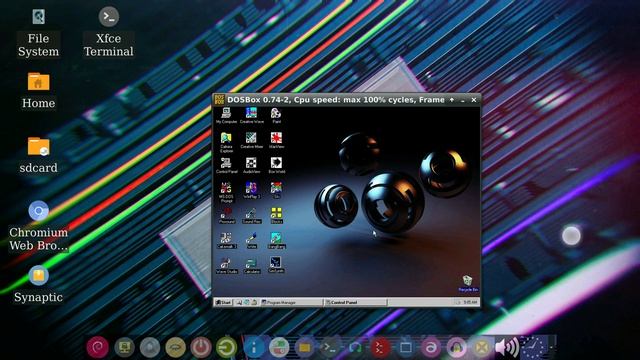Switch to Control Panel taskbar button
Viewport: 640px width, 360px height.
[356, 302]
